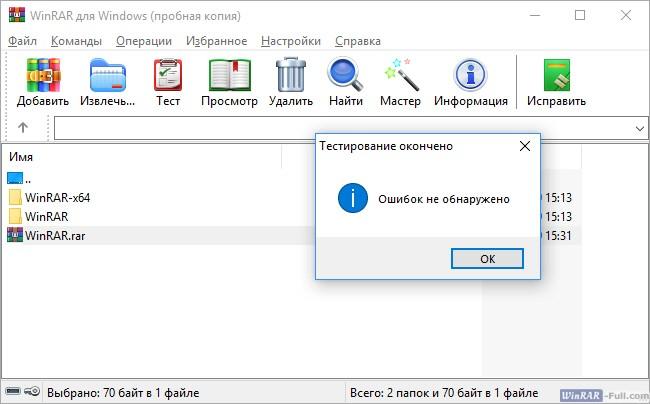Click the key password icon in status bar
This screenshot has width=650, height=404.
click(32, 391)
